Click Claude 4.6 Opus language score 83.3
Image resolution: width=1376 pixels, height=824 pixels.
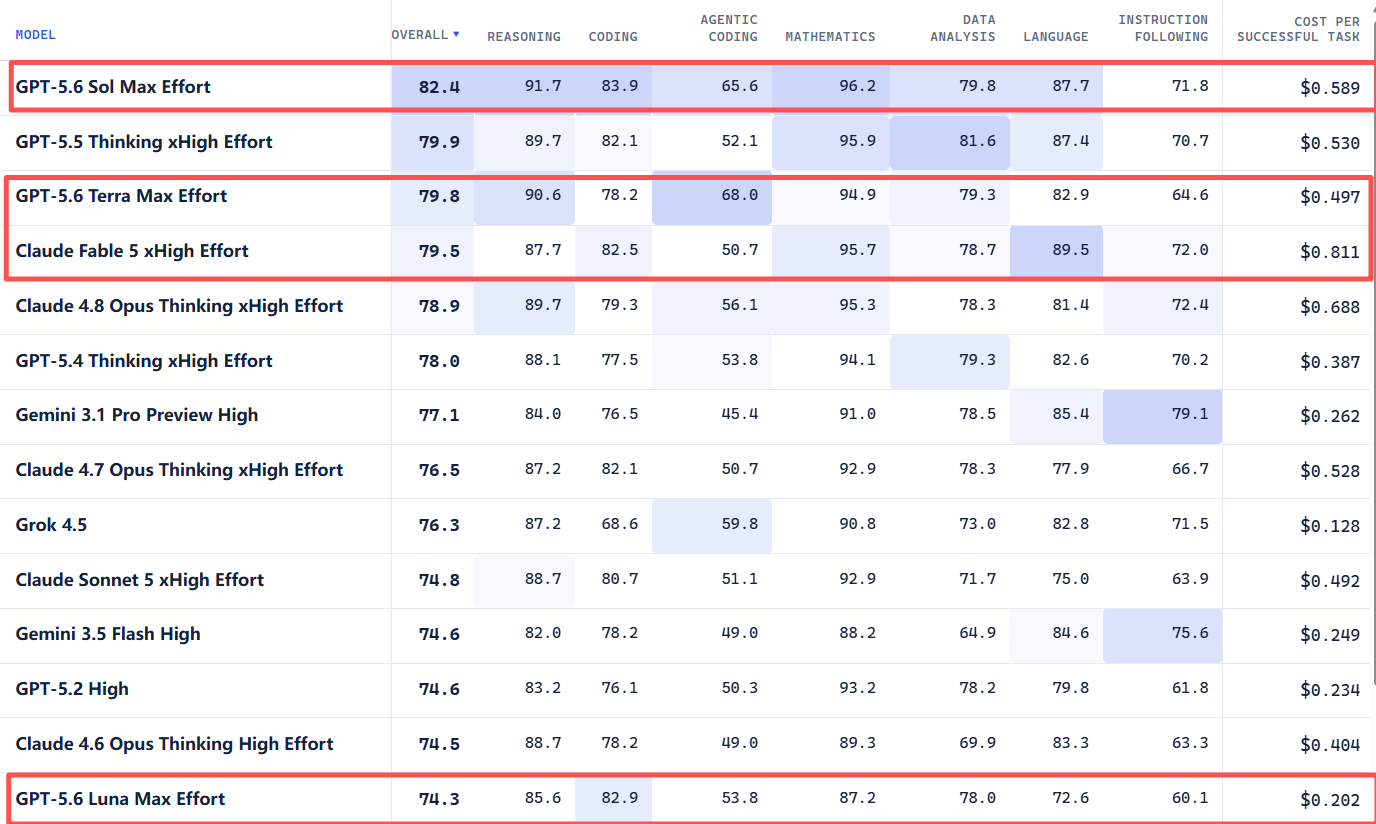(1070, 743)
